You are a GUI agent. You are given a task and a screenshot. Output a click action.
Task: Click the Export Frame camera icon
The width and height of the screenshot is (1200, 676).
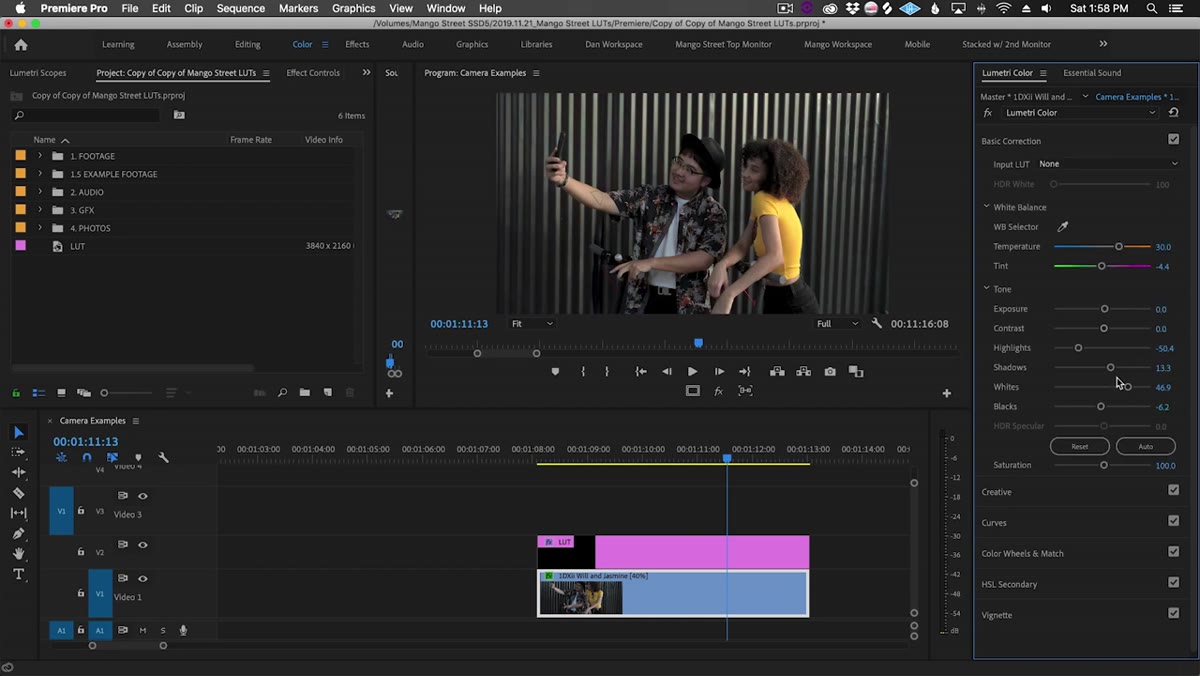pos(830,371)
